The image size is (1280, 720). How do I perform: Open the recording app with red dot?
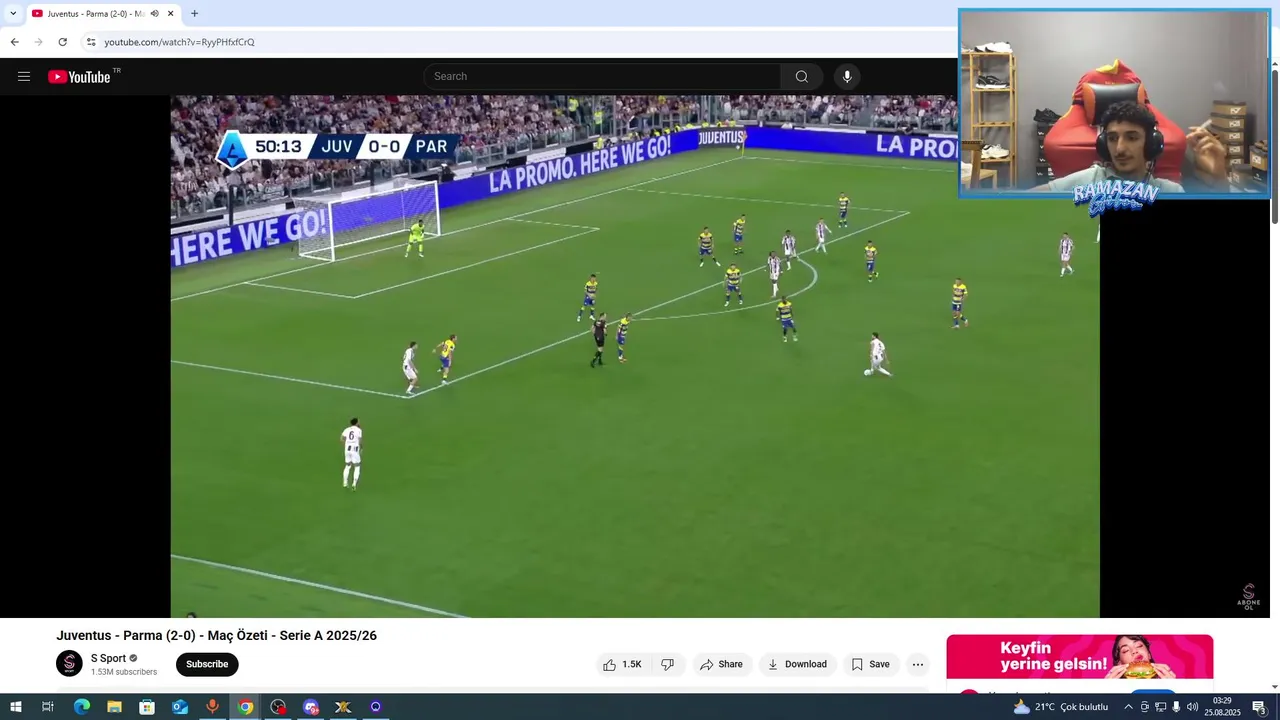pos(278,707)
